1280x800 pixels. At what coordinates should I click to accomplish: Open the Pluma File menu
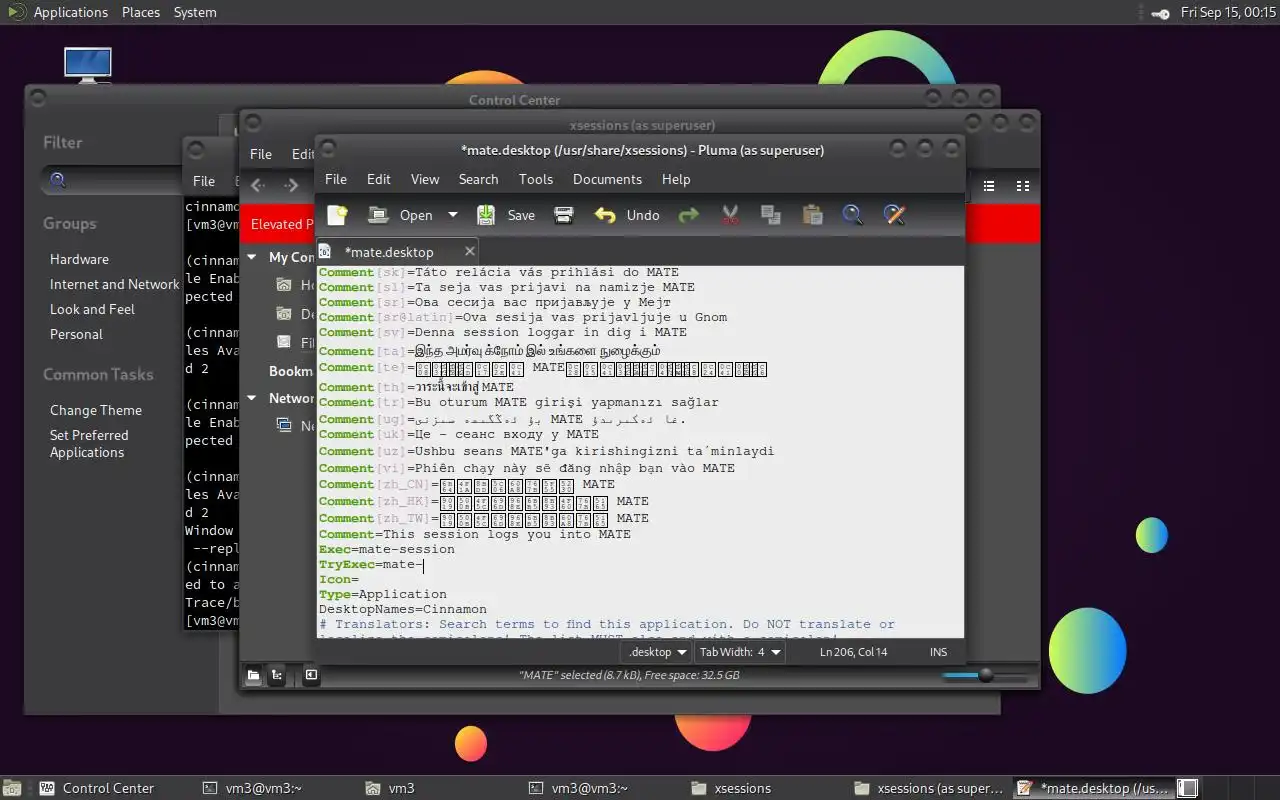pos(336,179)
